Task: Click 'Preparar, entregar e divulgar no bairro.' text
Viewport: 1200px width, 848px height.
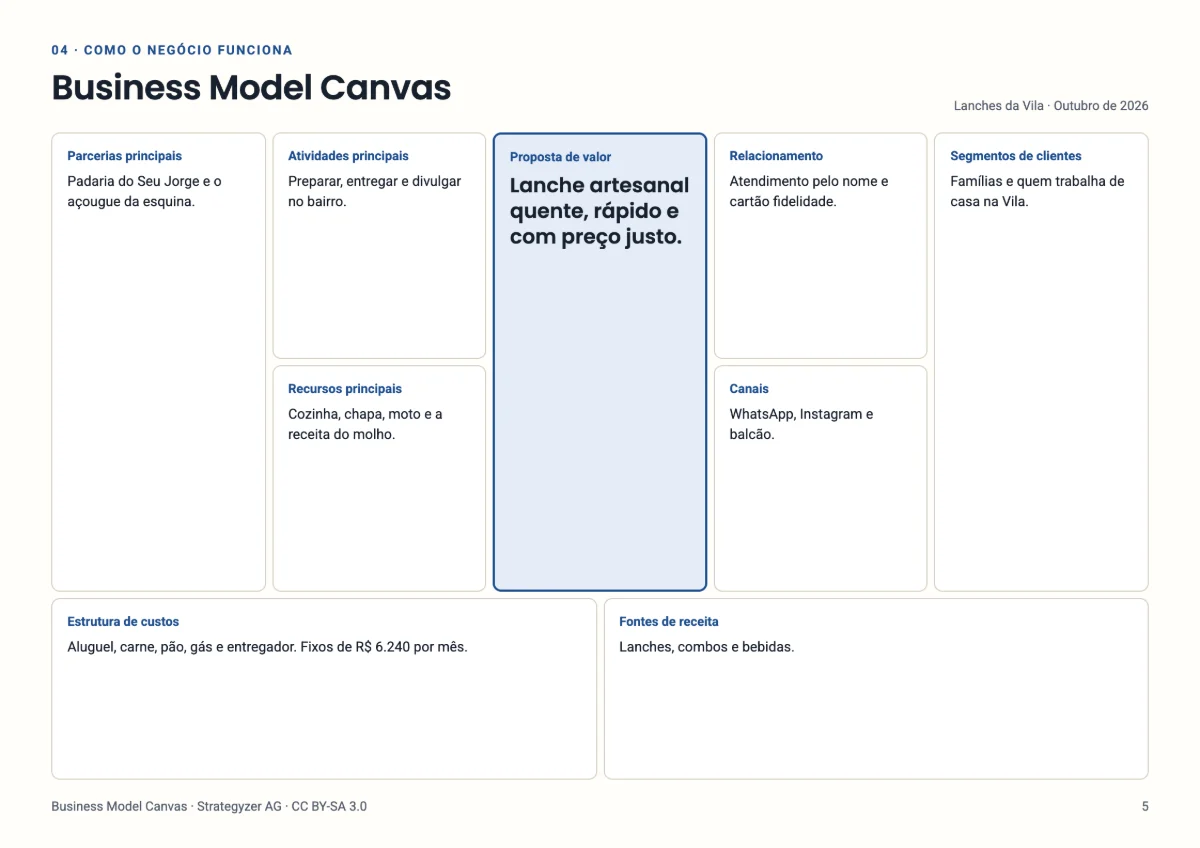Action: click(x=375, y=191)
